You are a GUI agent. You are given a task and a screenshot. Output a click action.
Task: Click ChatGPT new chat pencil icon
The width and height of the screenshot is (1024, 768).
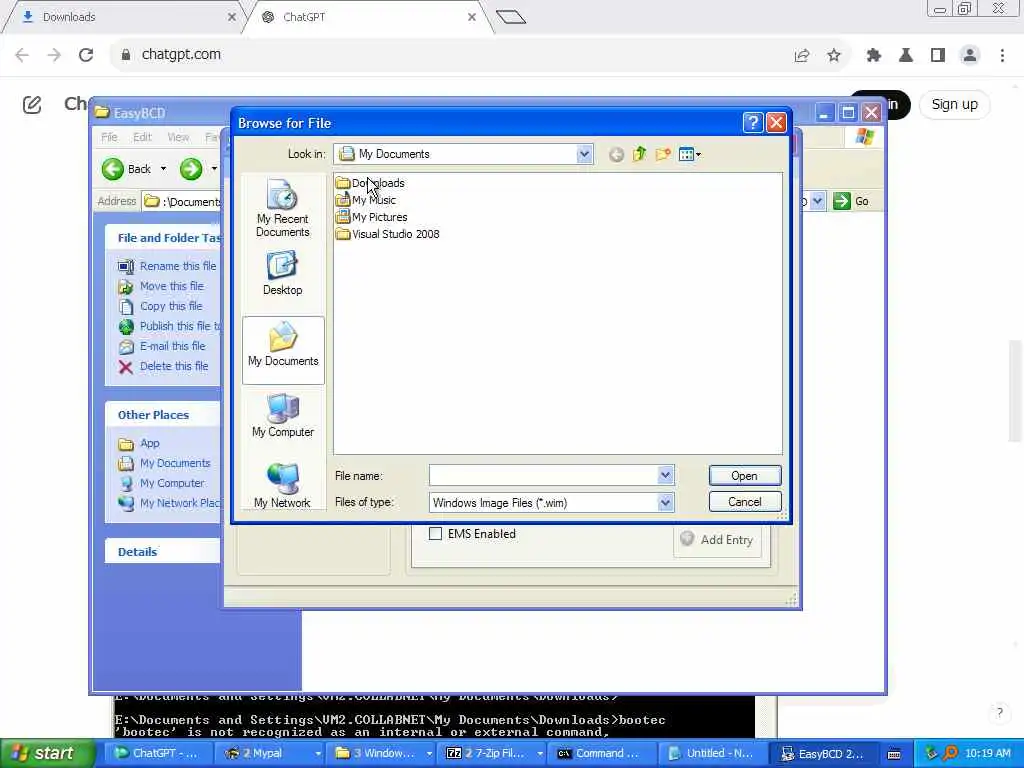[32, 104]
